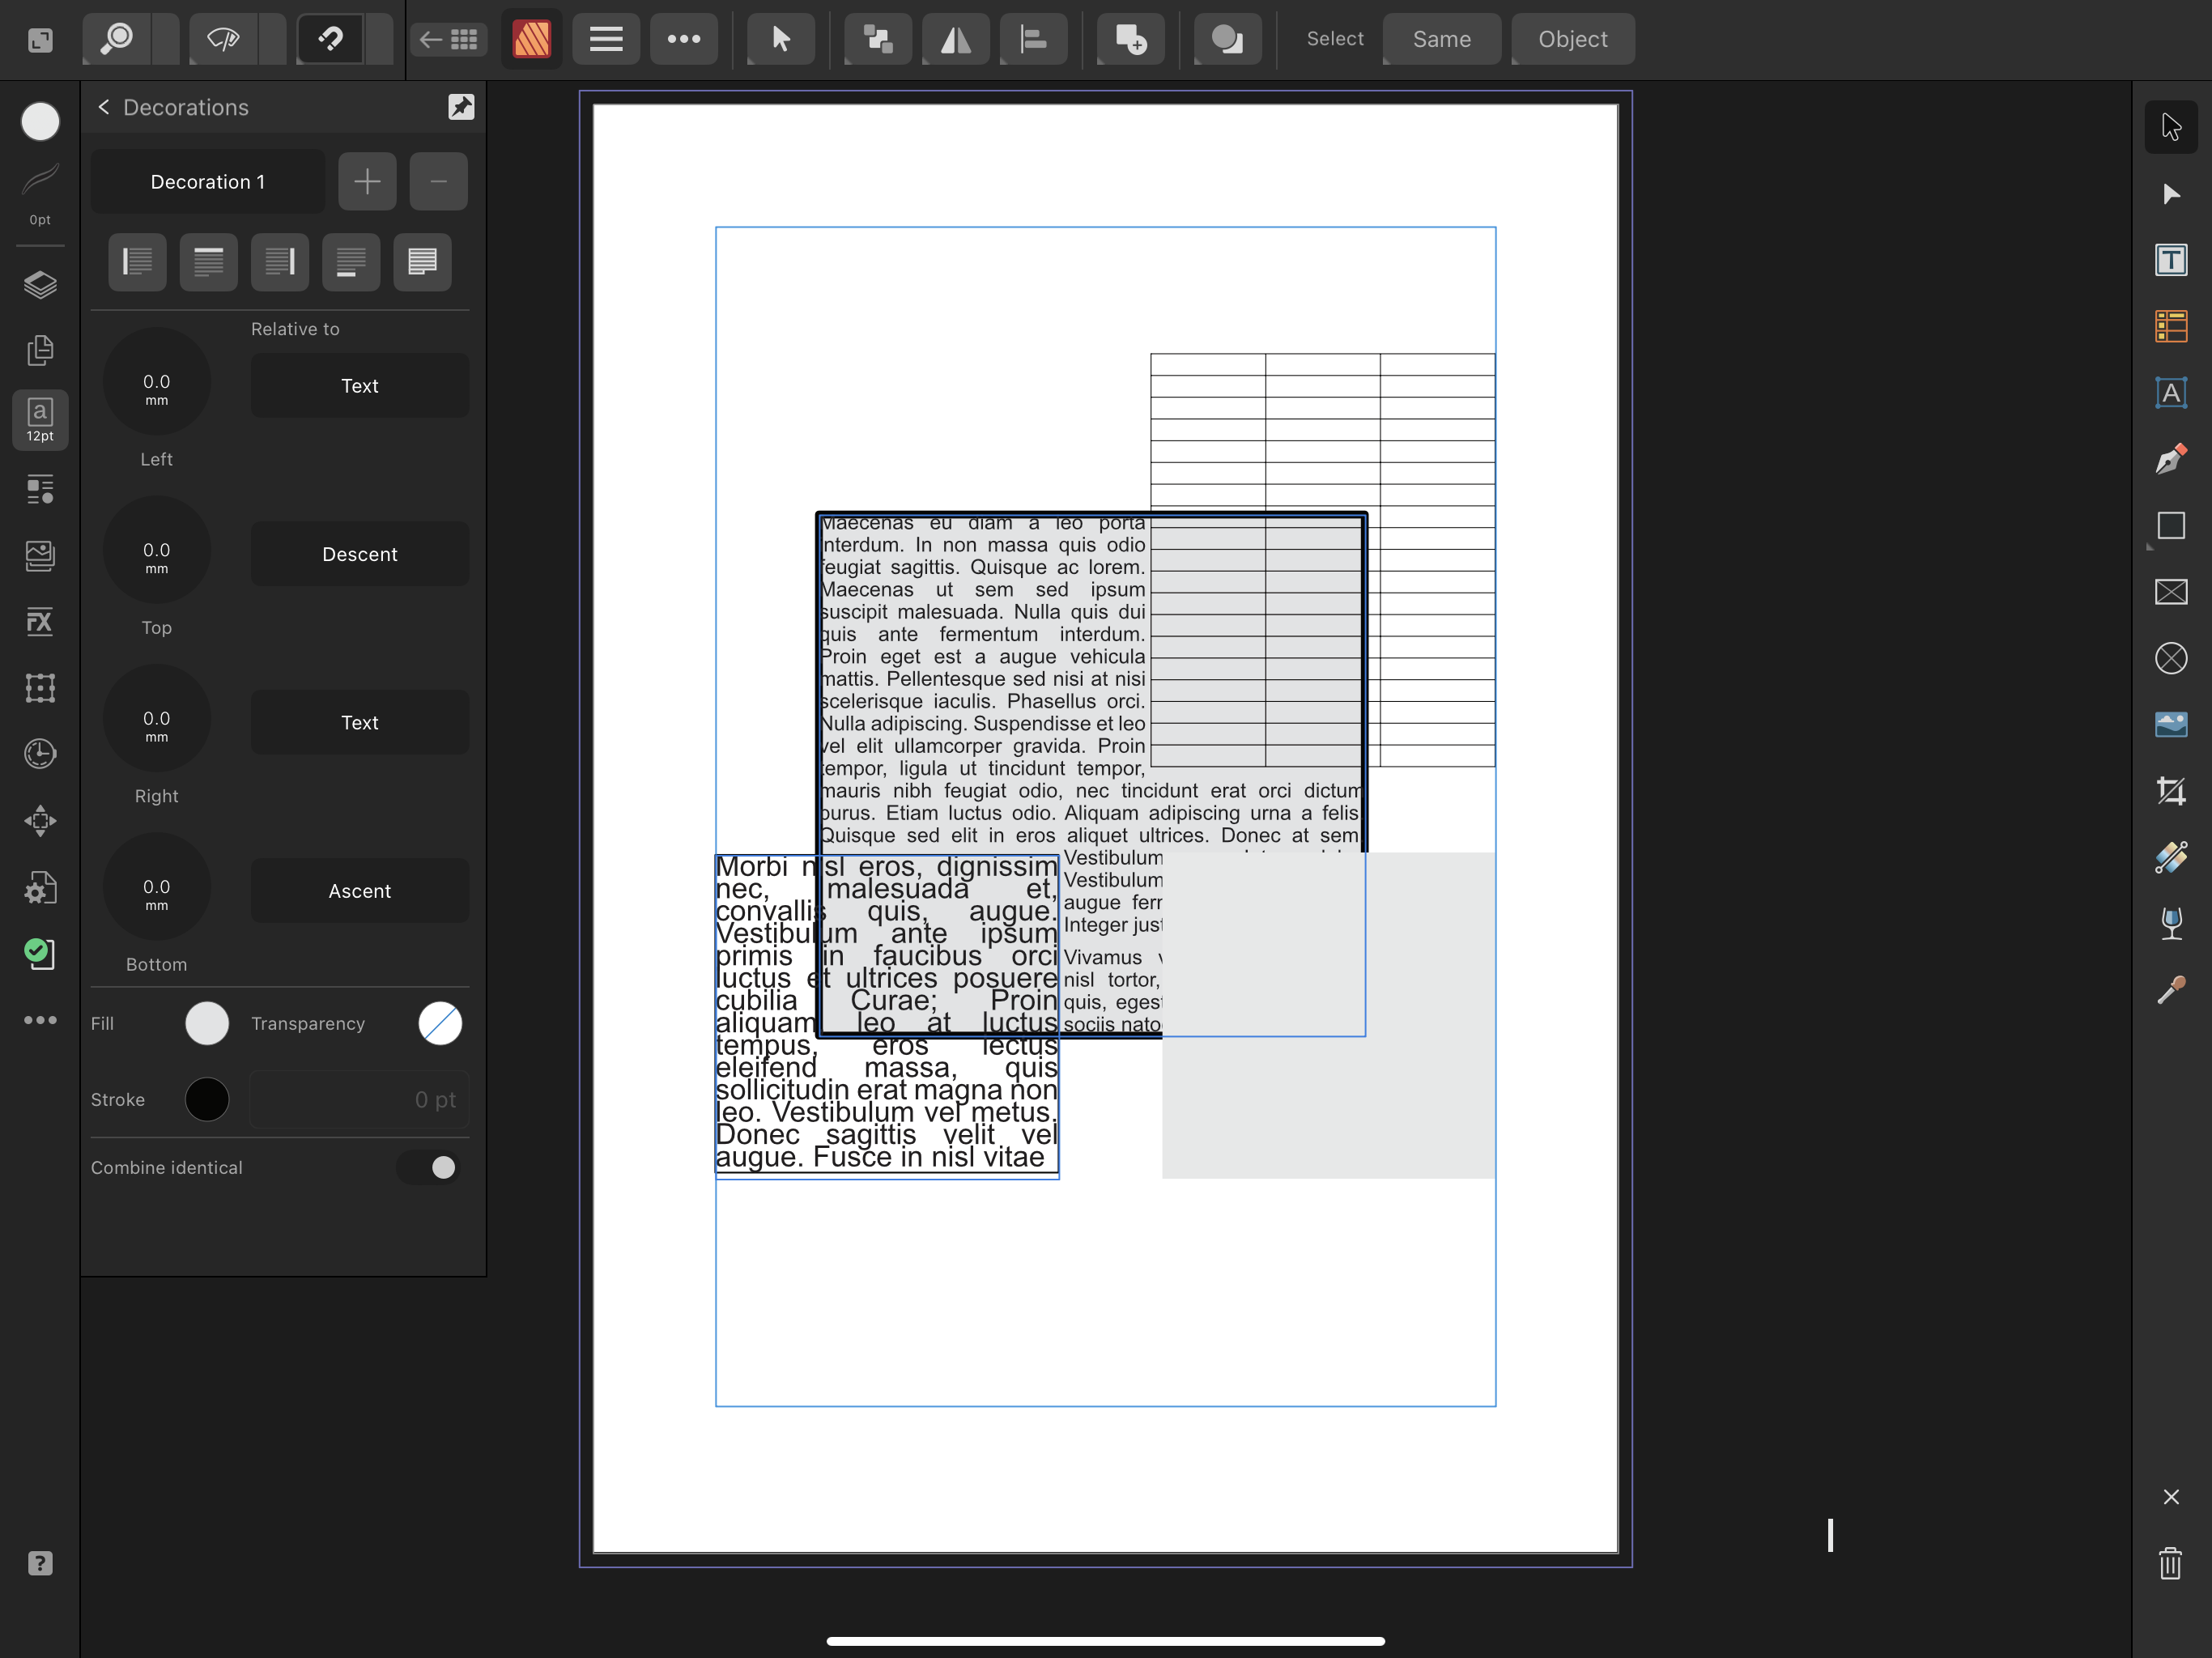The width and height of the screenshot is (2212, 1658).
Task: Open the black Stroke colour swatch
Action: coord(207,1099)
